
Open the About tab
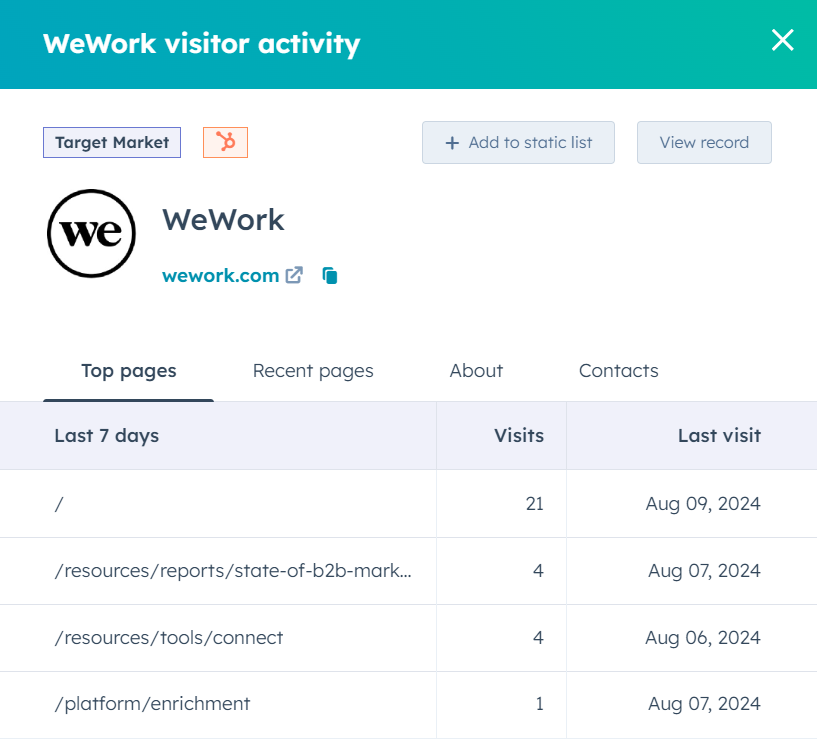[x=476, y=371]
